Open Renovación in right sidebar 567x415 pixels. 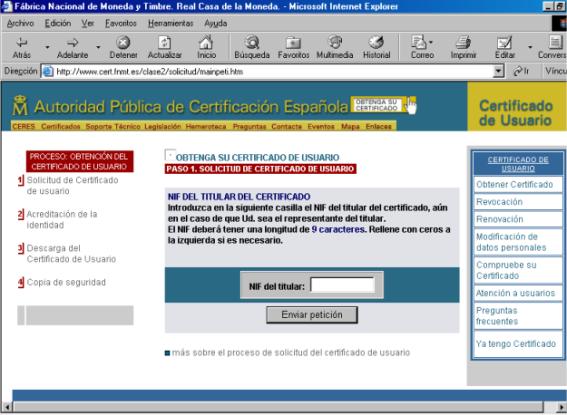pos(499,219)
